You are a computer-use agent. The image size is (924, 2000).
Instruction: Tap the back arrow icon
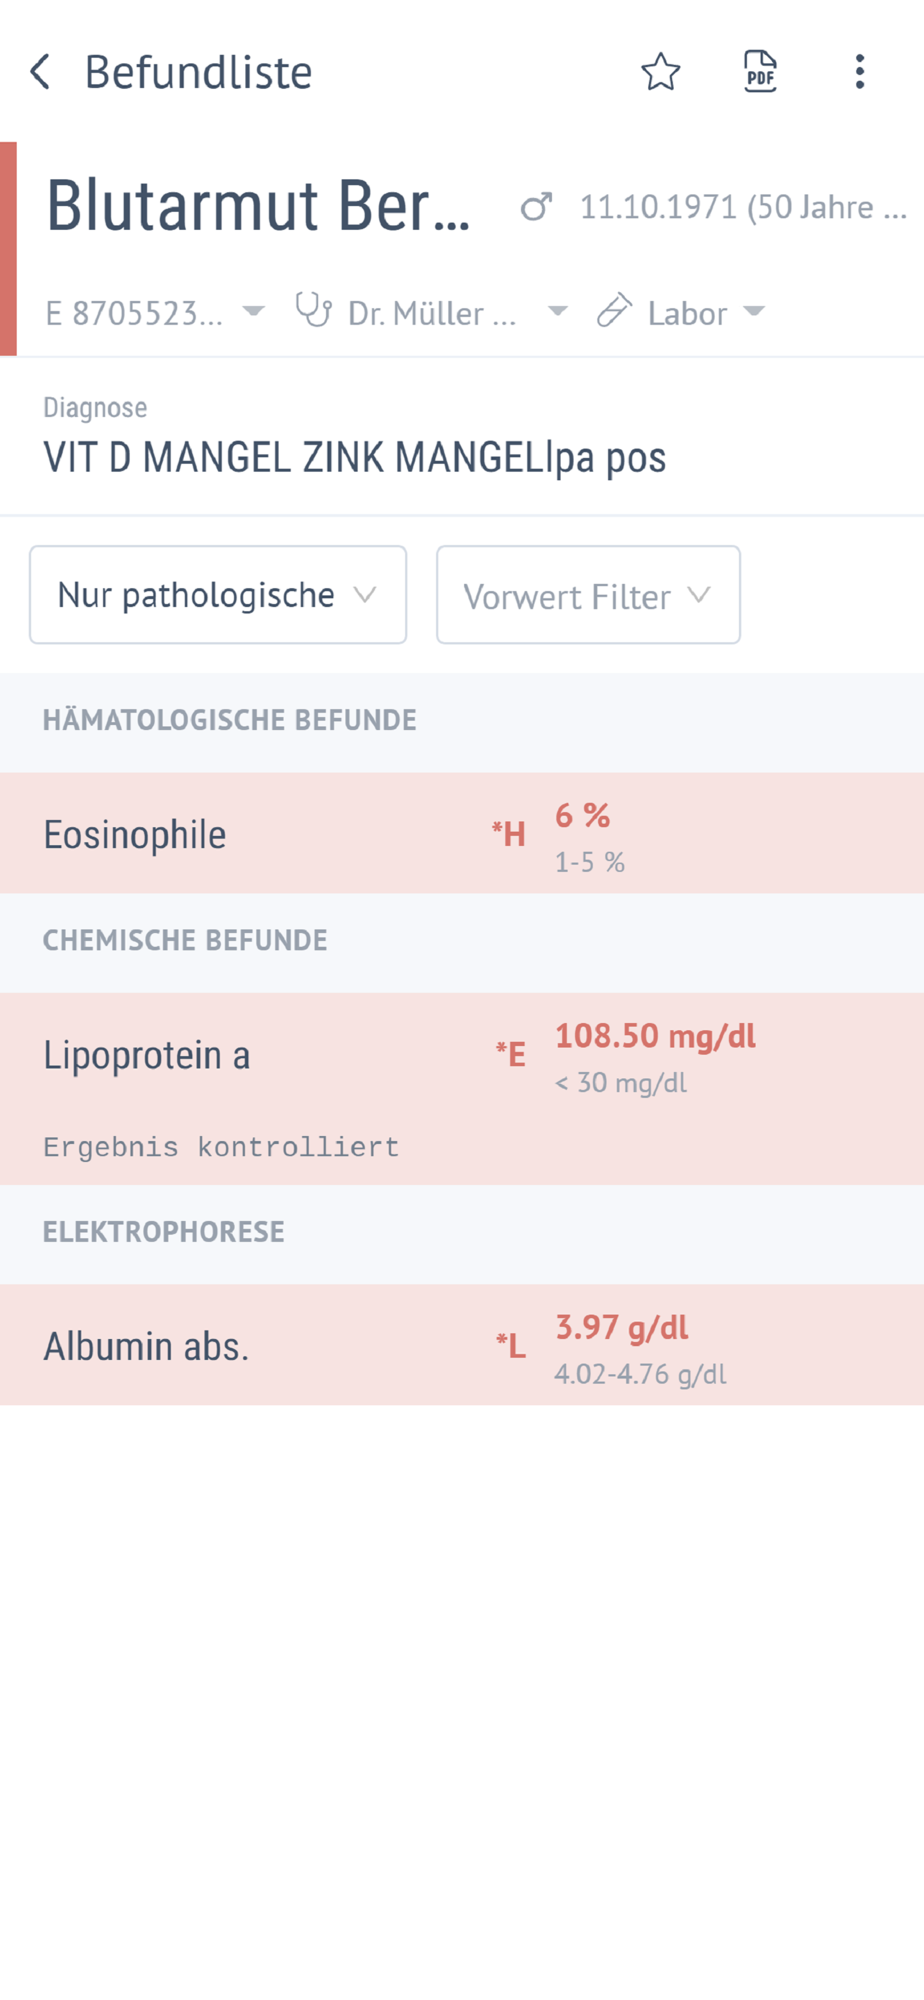pos(41,72)
